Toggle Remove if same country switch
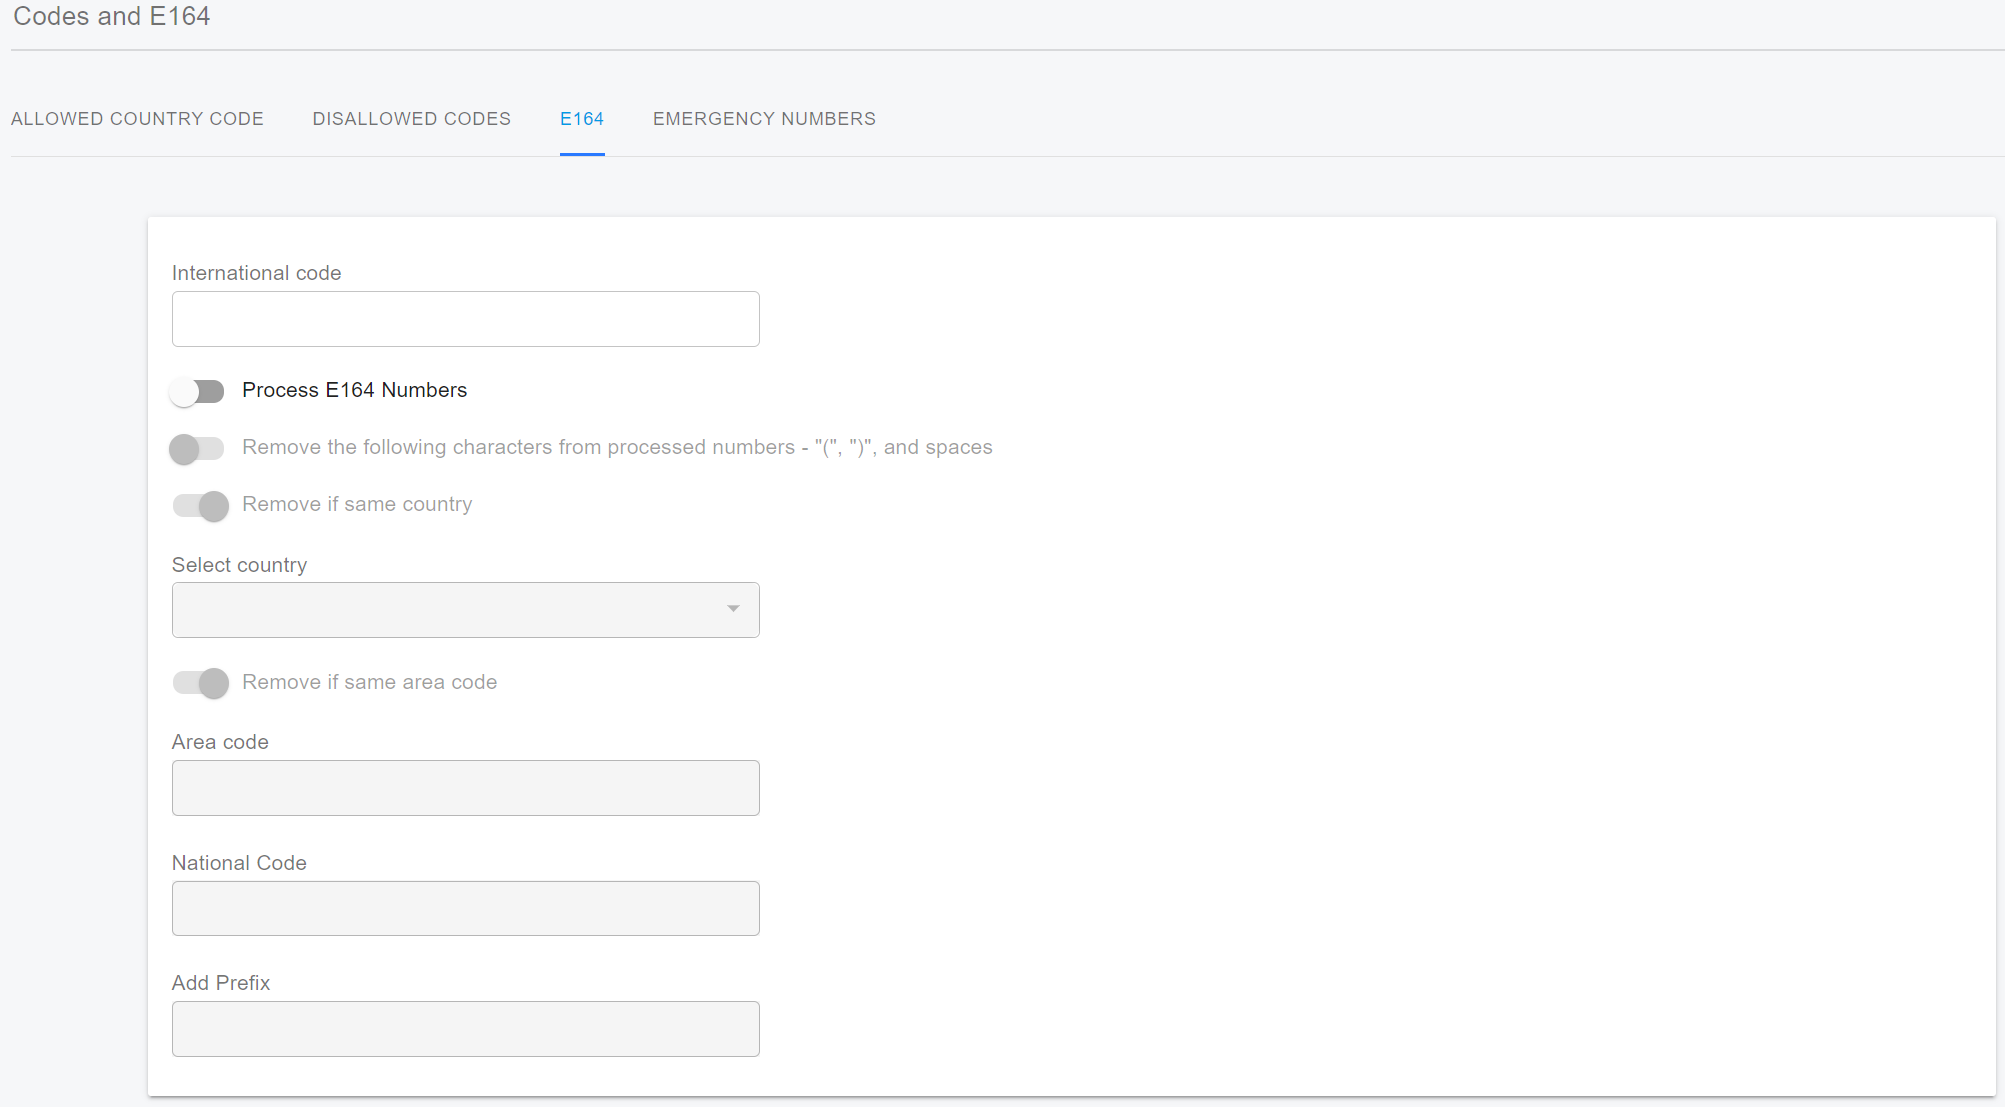Viewport: 2005px width, 1107px height. coord(200,505)
